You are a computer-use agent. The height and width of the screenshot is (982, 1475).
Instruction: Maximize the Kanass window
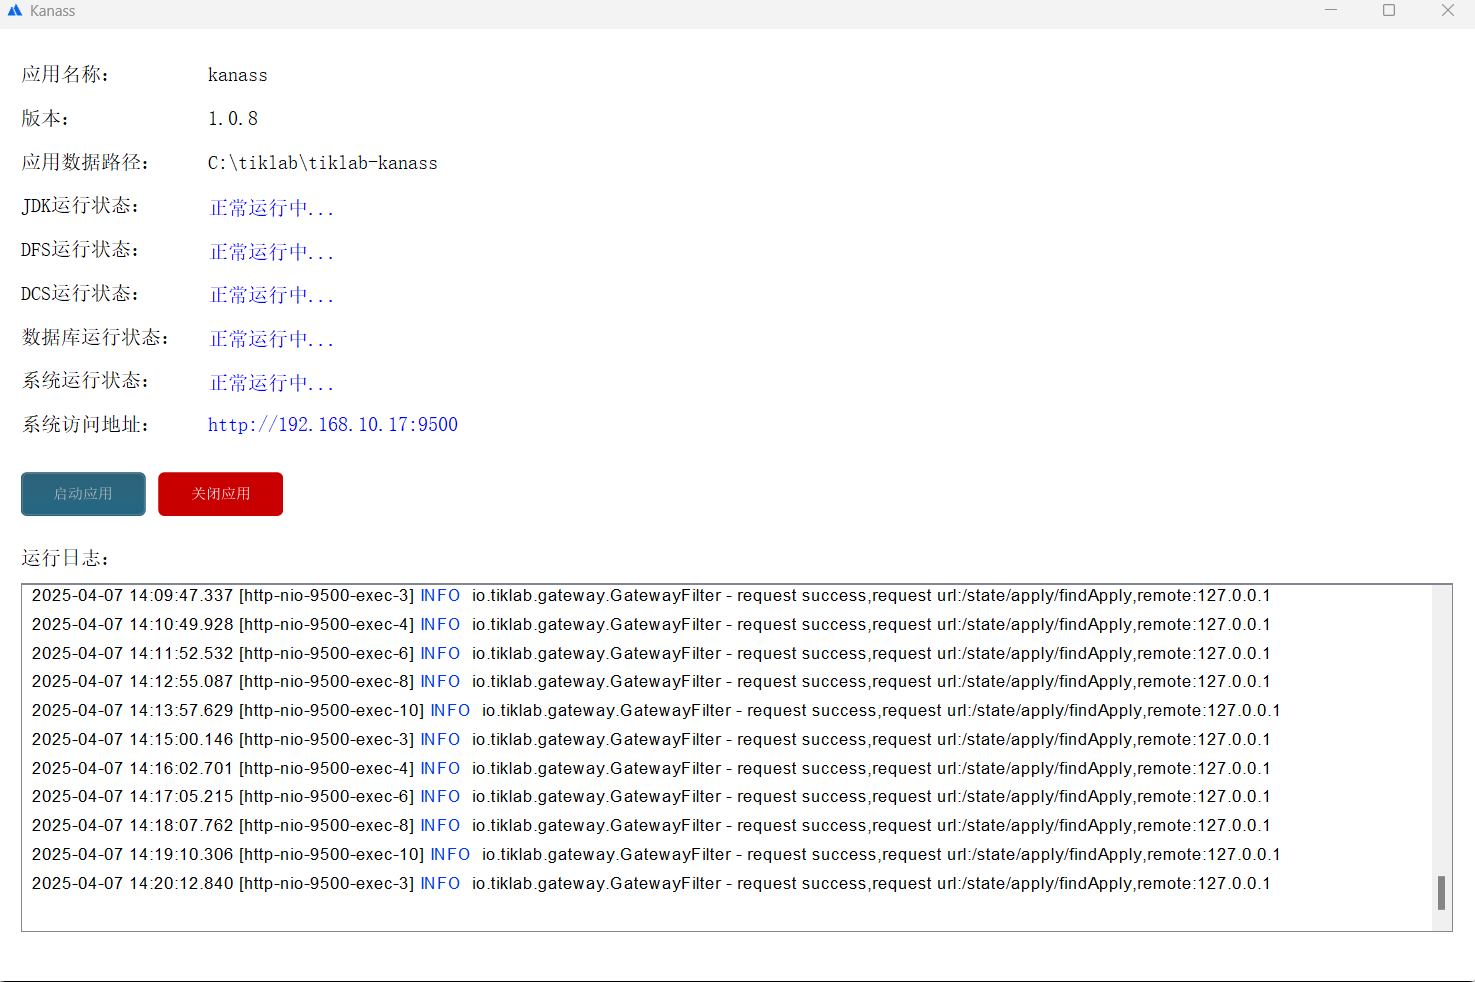tap(1389, 11)
